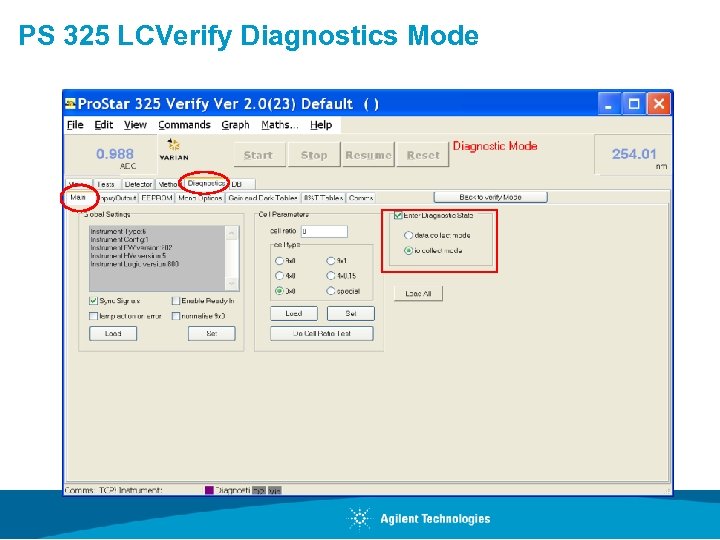The height and width of the screenshot is (540, 720).
Task: Switch to the Method tab
Action: [167, 184]
